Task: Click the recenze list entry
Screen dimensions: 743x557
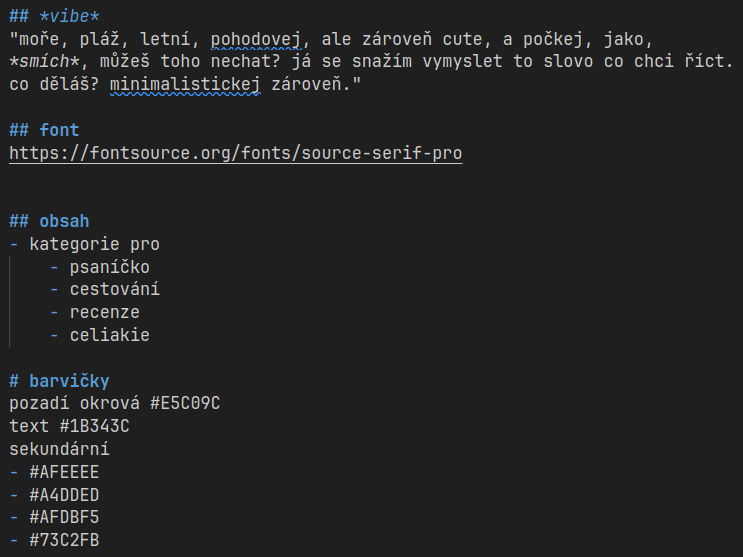Action: [x=104, y=312]
